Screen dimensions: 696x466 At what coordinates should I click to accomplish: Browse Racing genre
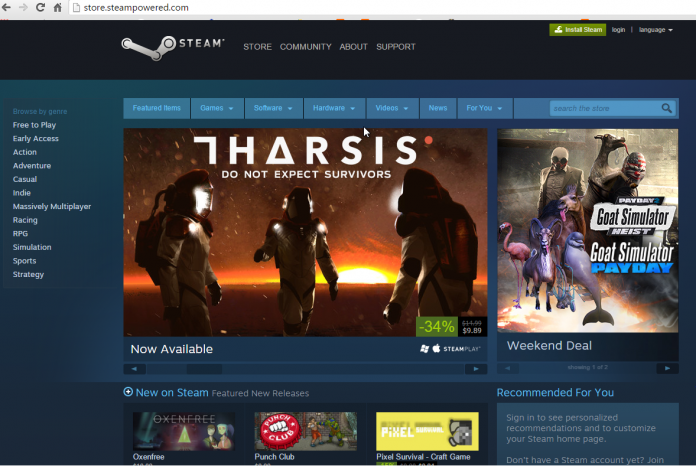tap(25, 220)
